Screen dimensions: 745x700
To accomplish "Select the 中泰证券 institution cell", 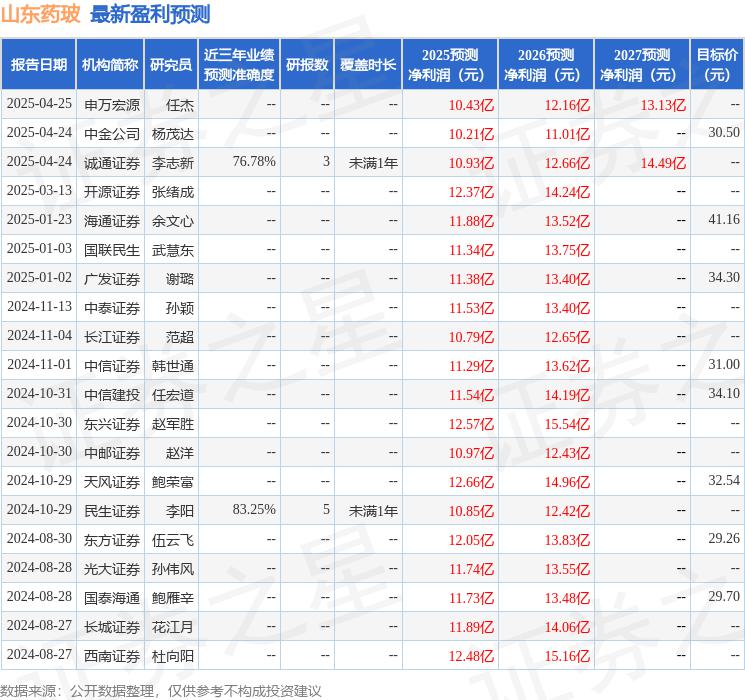I will pos(112,308).
